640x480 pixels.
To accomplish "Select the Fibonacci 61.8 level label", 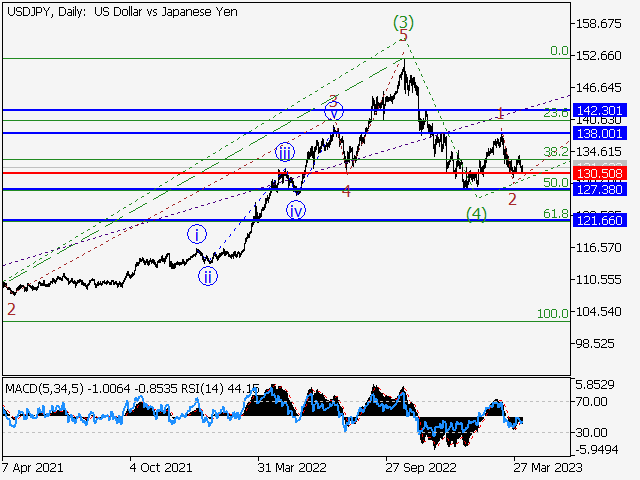I will (x=556, y=213).
